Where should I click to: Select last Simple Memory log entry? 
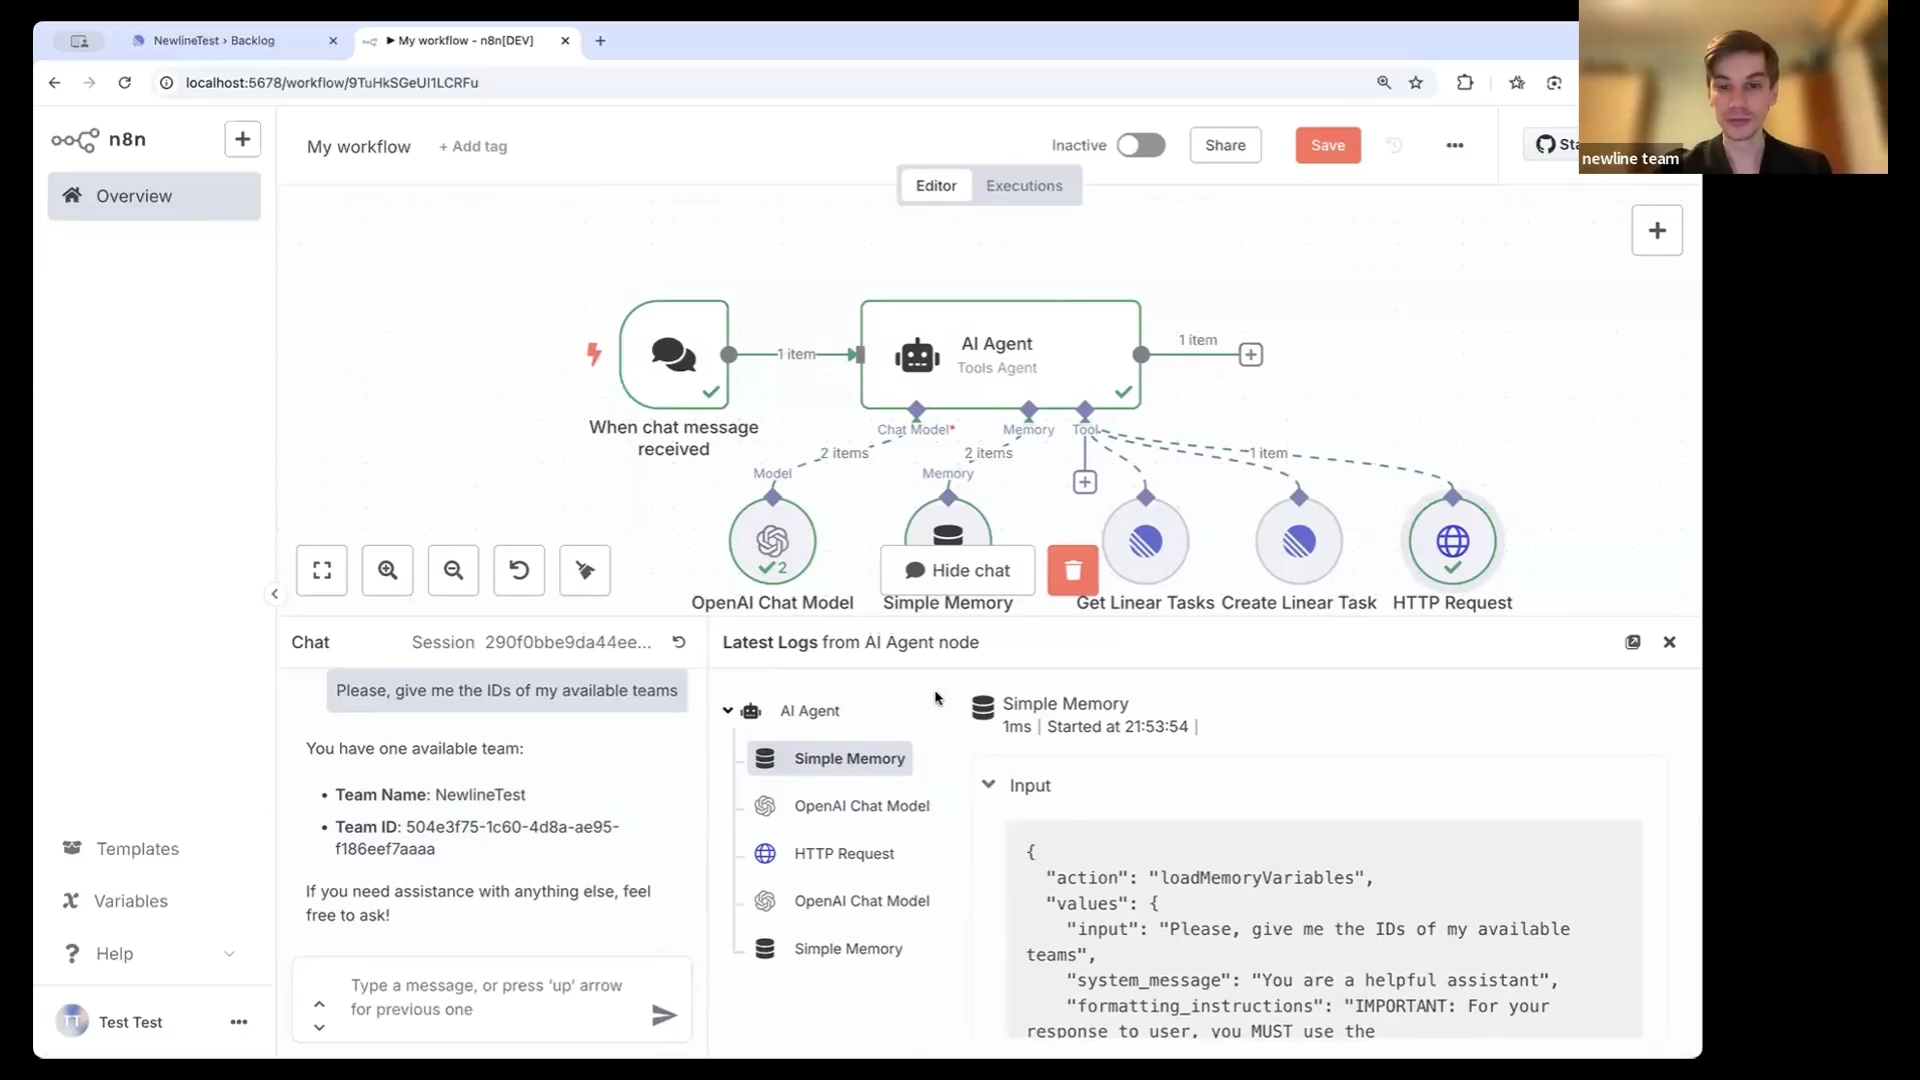(x=829, y=949)
